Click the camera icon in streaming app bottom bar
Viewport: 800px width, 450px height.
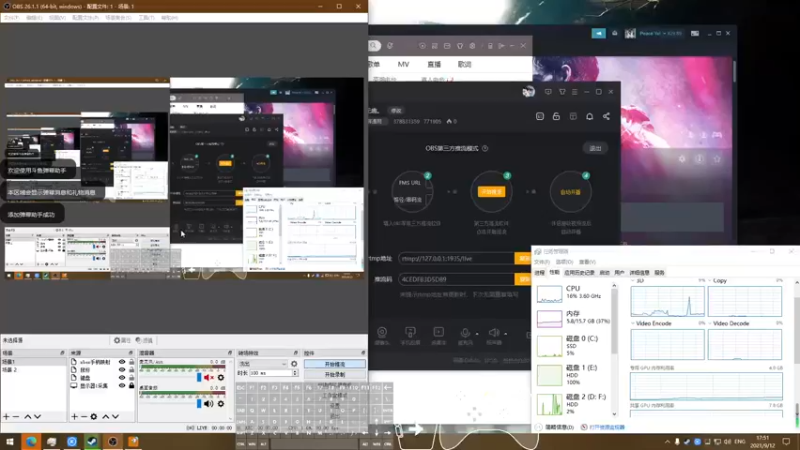coord(382,332)
